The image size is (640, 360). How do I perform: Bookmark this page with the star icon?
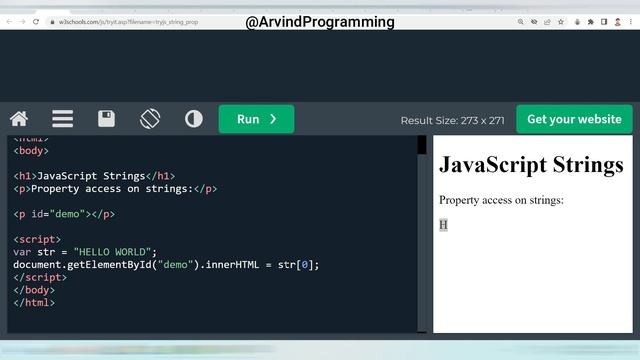[561, 22]
